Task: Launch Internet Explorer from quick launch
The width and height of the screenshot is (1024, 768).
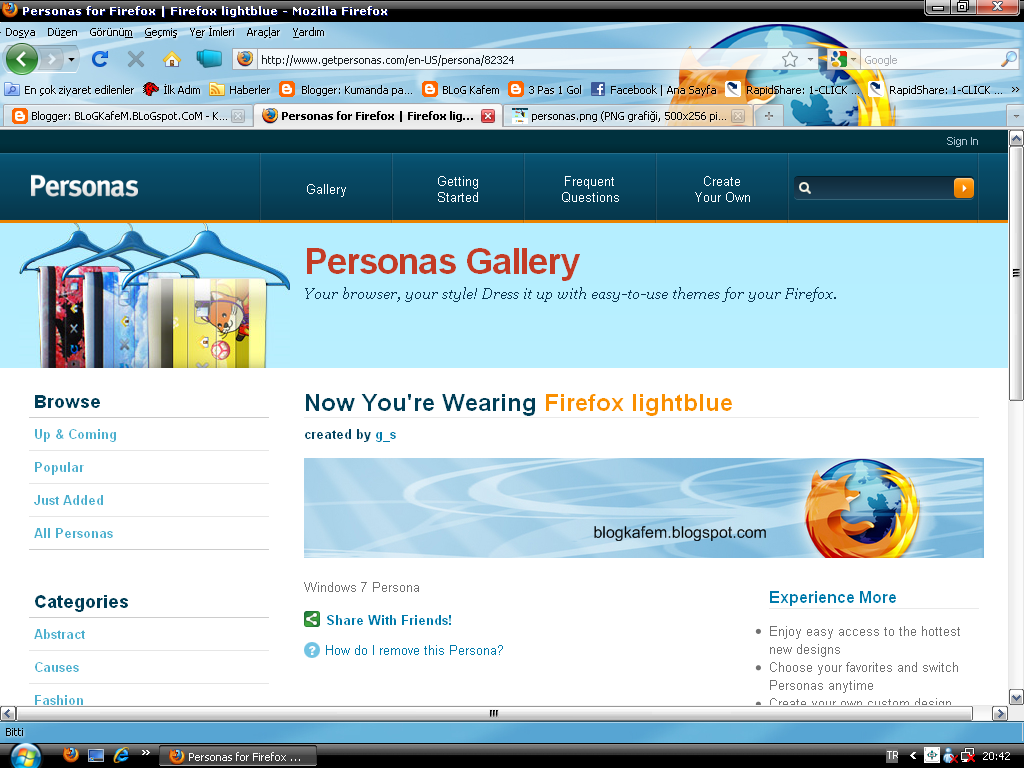Action: pyautogui.click(x=121, y=756)
